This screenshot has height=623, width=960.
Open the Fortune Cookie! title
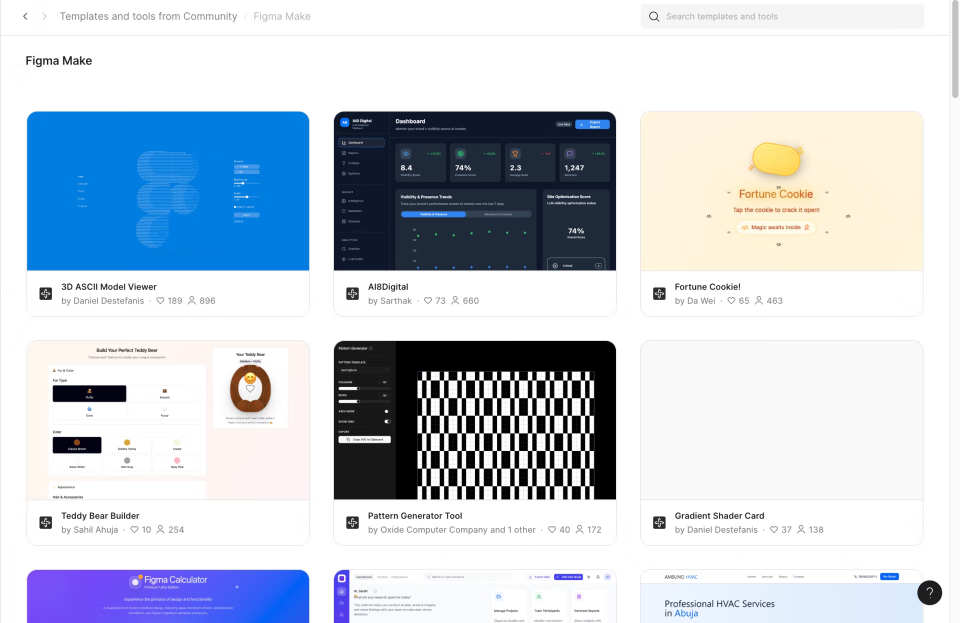(708, 286)
